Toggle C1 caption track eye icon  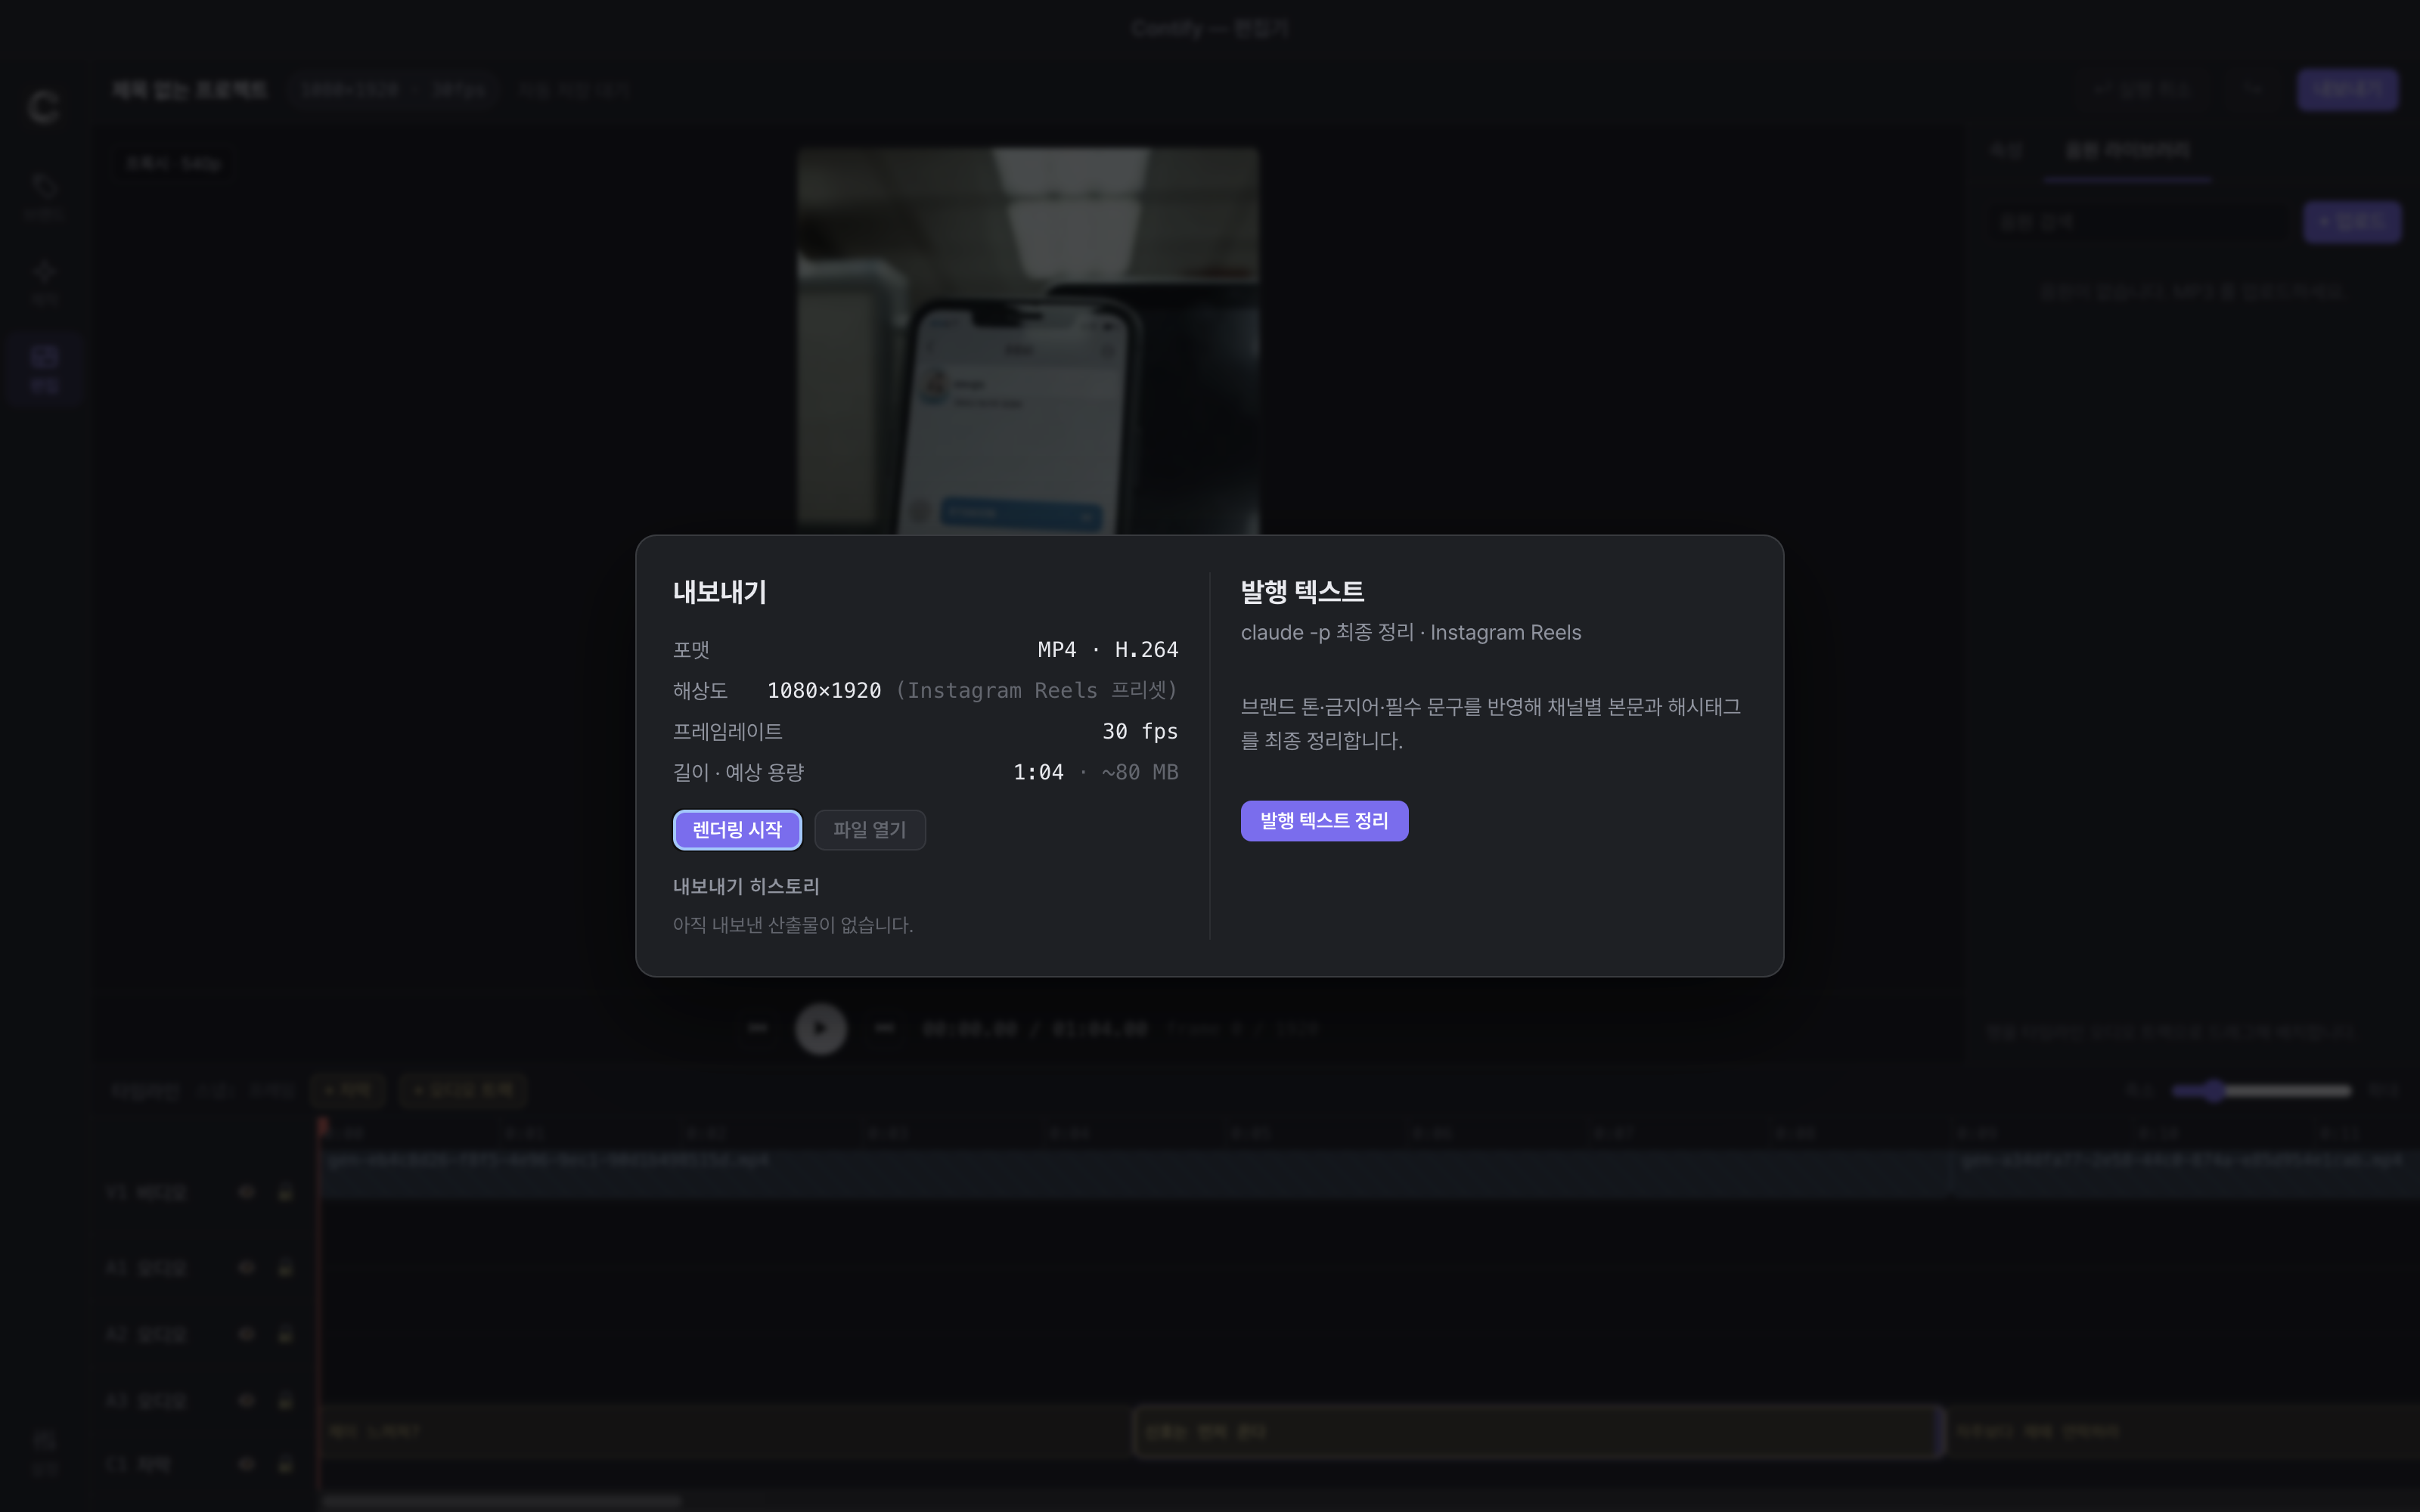click(246, 1464)
